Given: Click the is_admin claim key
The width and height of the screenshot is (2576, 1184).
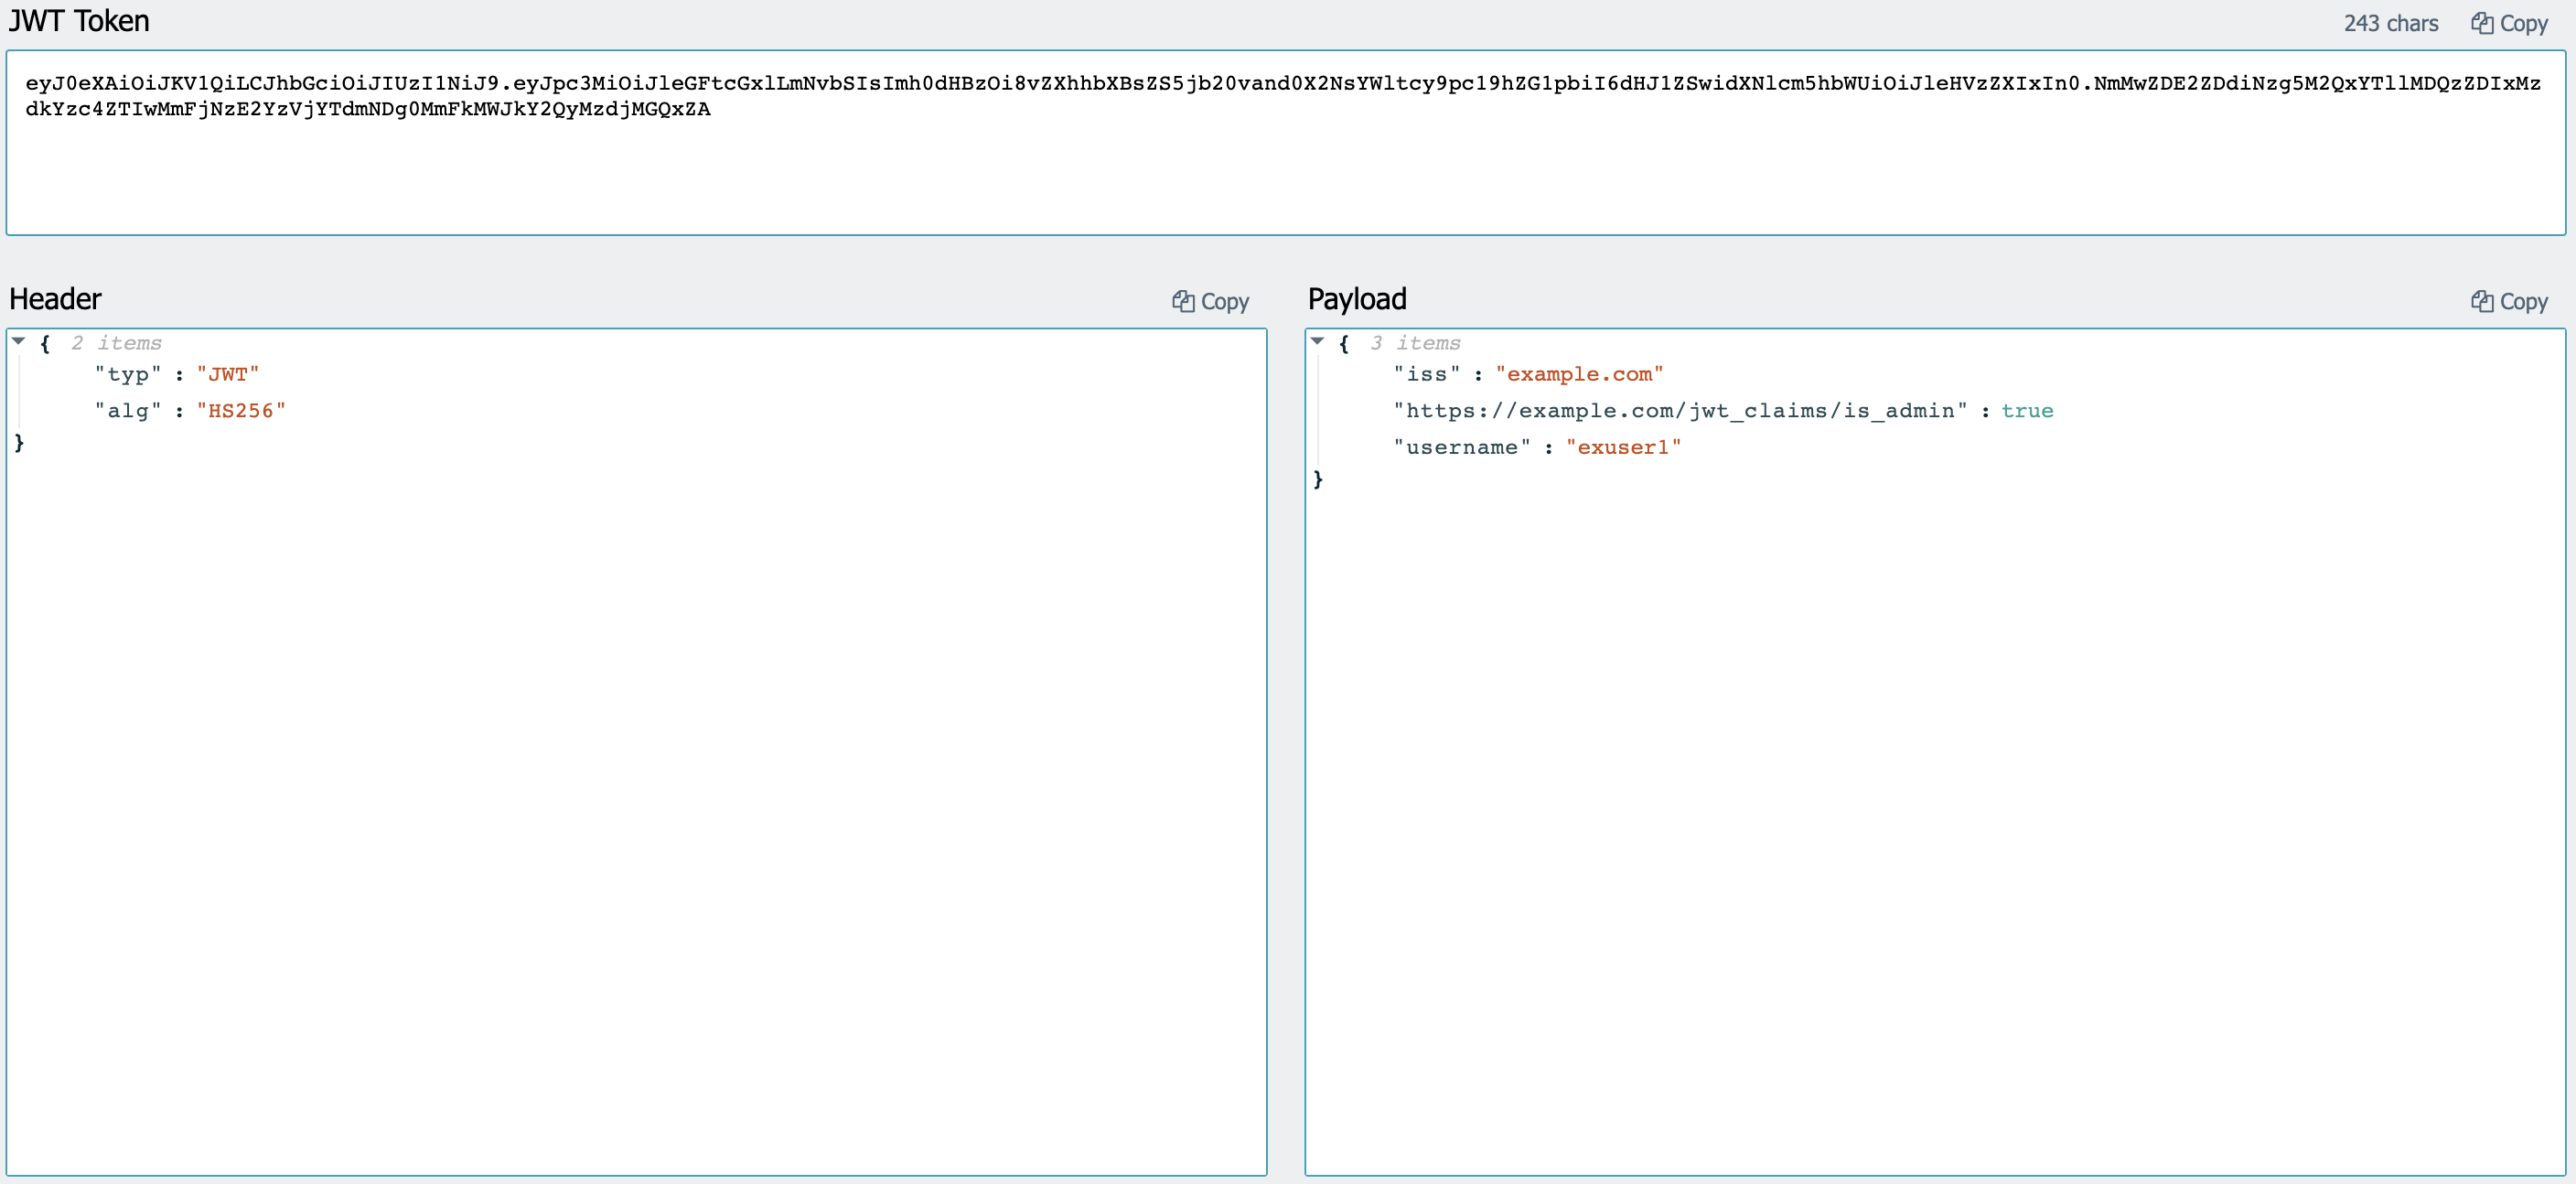Looking at the screenshot, I should [x=1680, y=411].
